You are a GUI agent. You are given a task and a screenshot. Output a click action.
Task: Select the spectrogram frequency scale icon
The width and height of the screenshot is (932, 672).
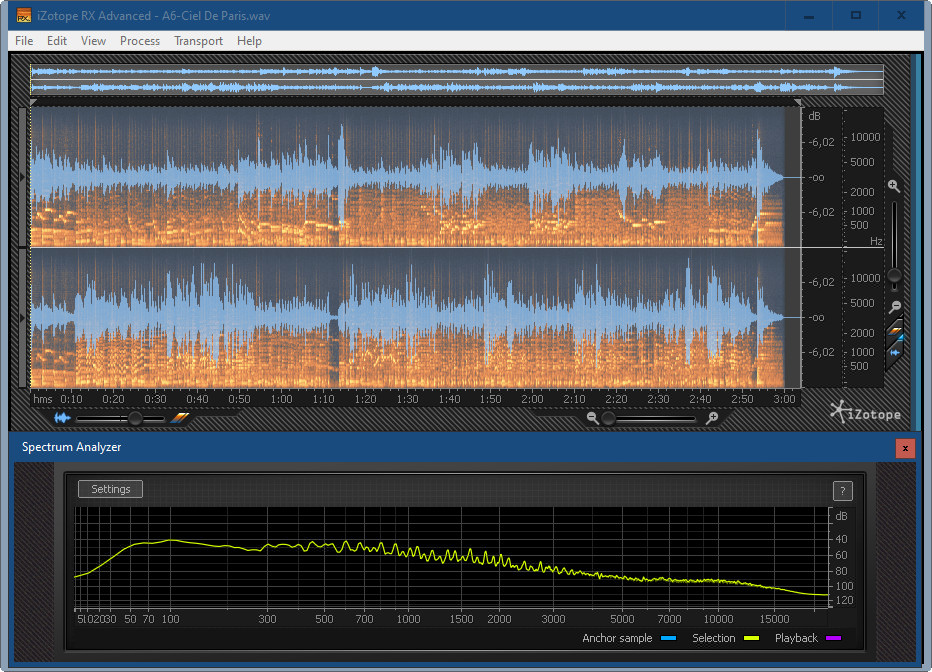(895, 331)
